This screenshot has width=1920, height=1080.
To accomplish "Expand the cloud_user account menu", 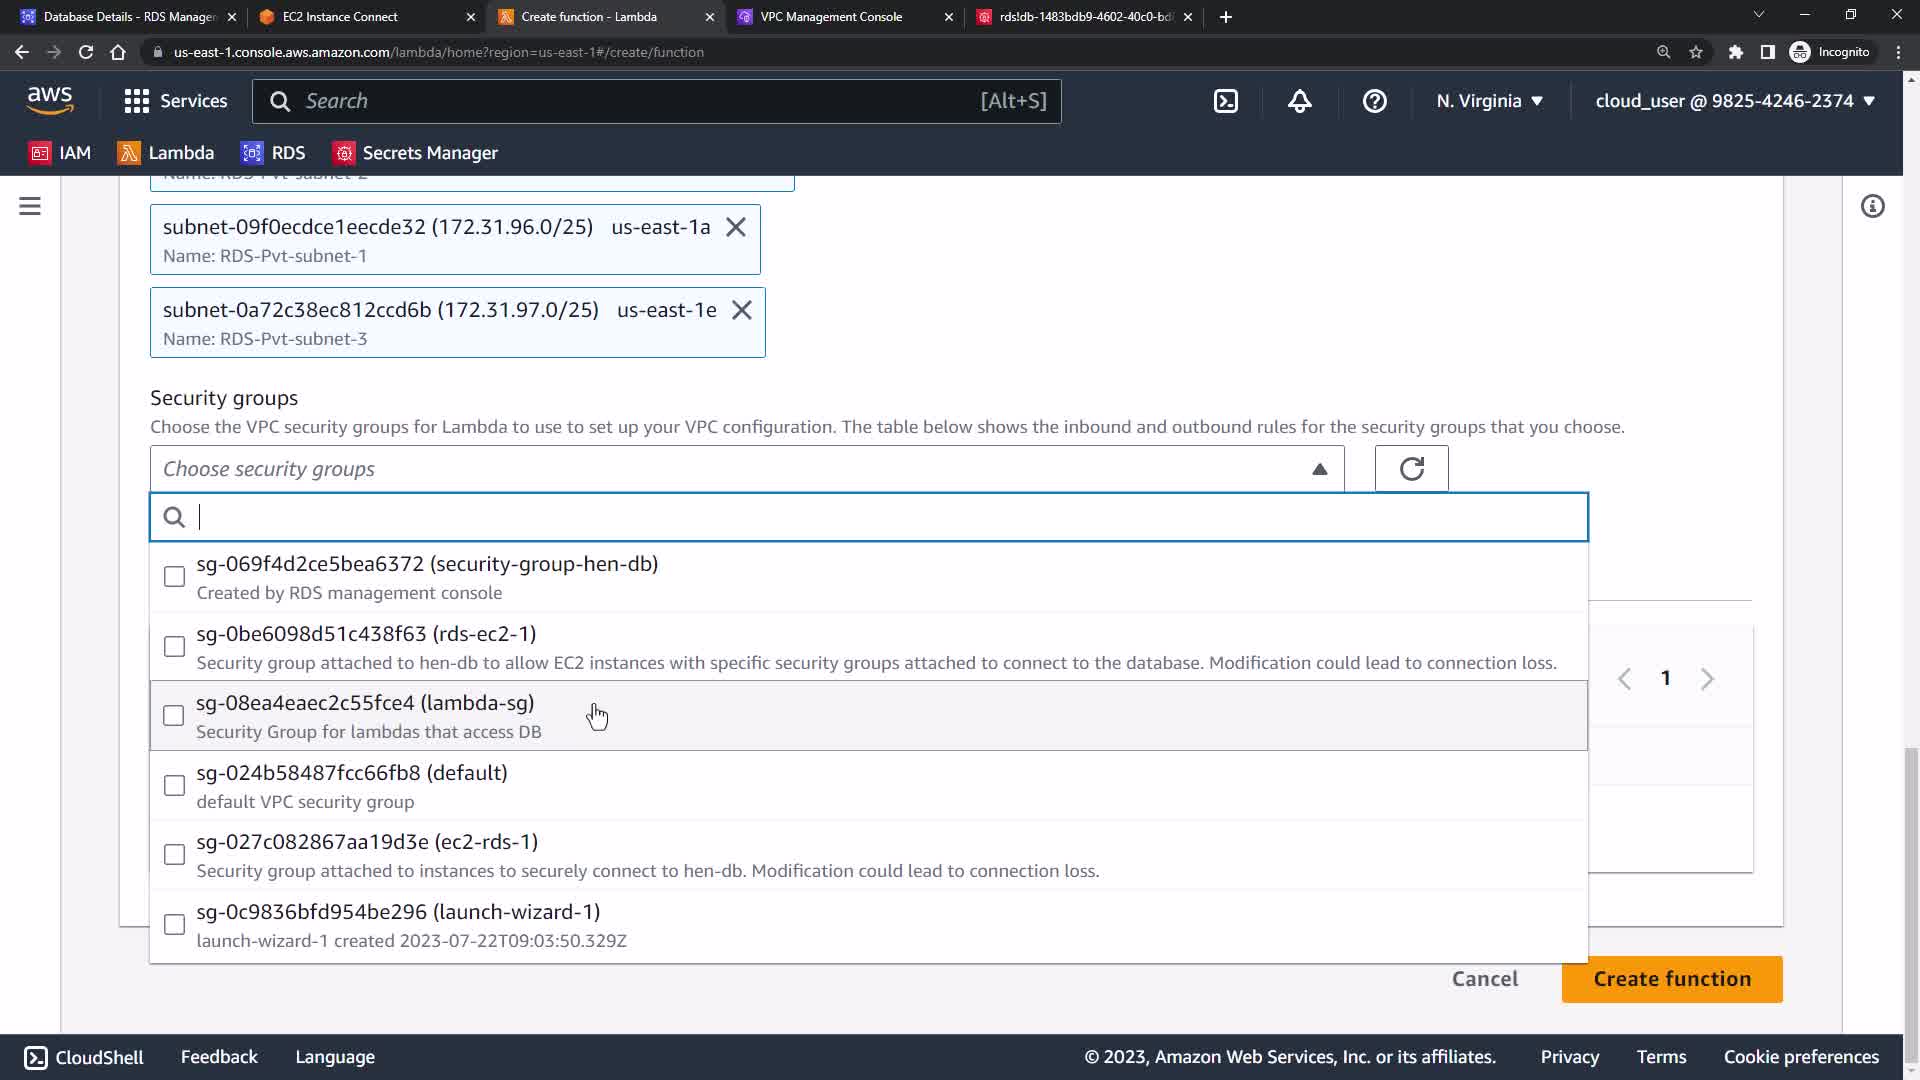I will click(1734, 101).
